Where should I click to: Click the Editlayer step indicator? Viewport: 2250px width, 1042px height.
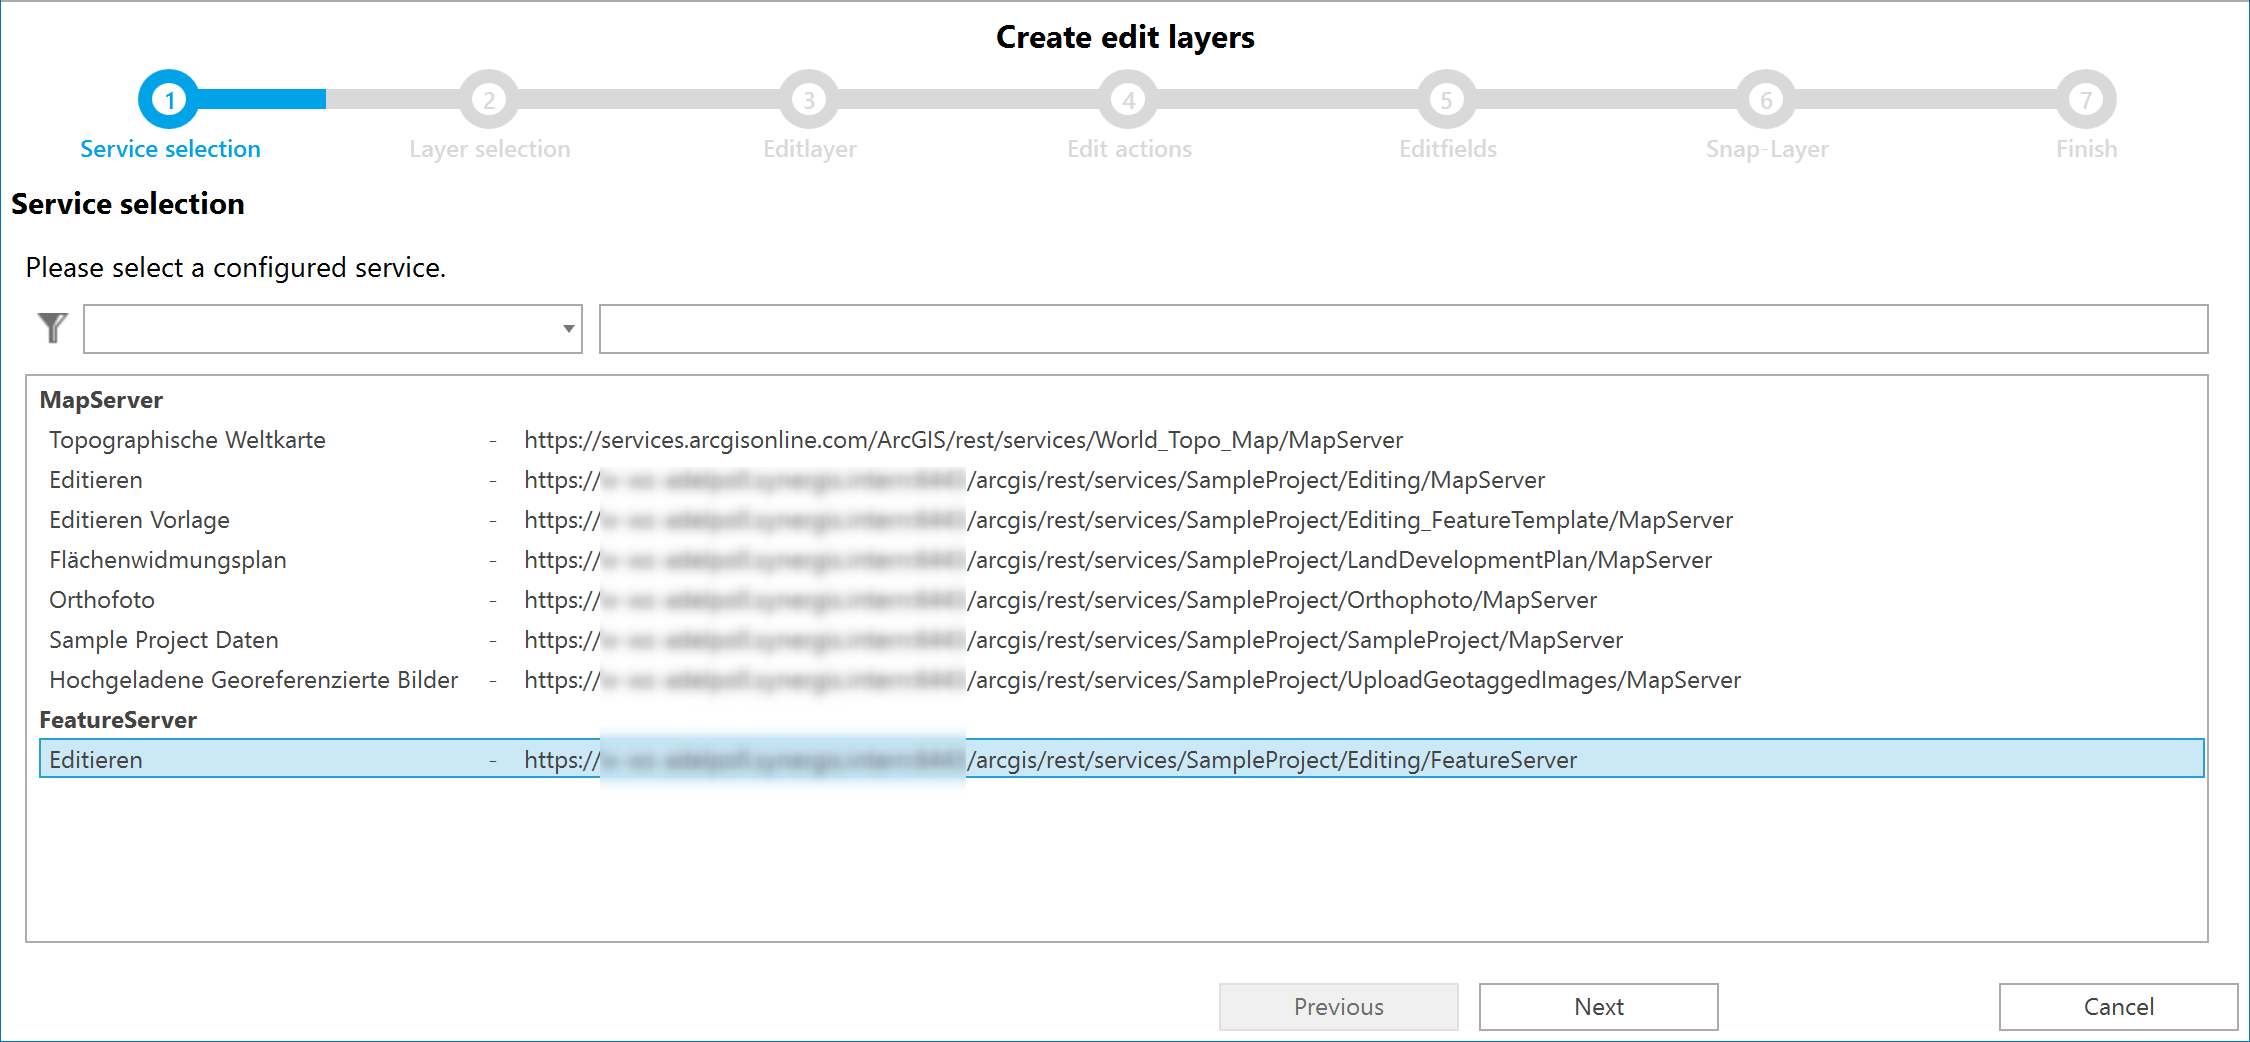(808, 100)
